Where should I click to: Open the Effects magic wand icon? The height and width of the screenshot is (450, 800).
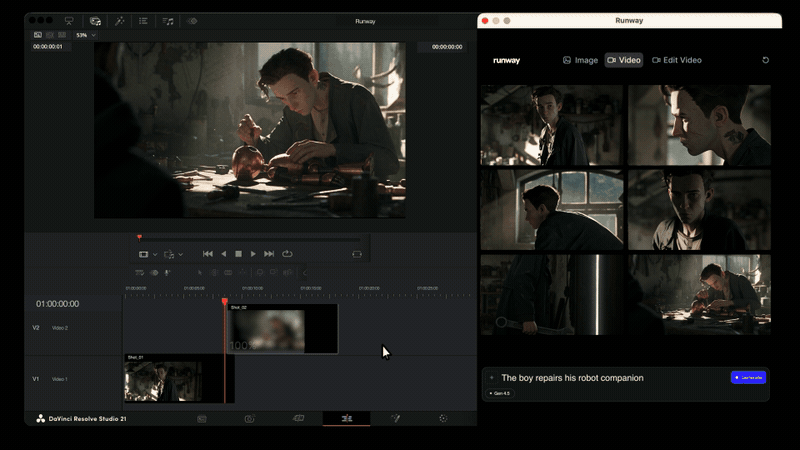coord(119,21)
